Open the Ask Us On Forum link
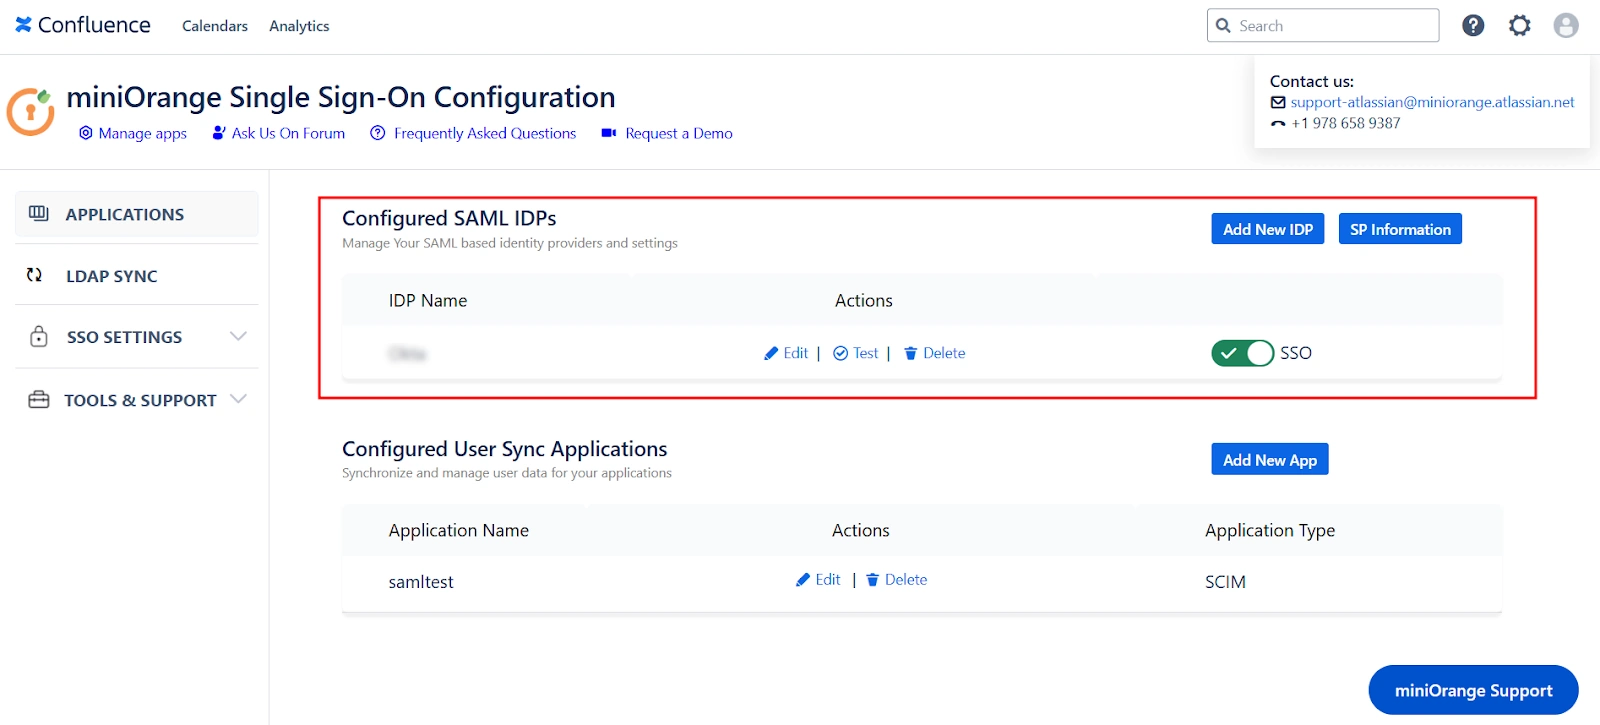The image size is (1600, 725). tap(288, 133)
